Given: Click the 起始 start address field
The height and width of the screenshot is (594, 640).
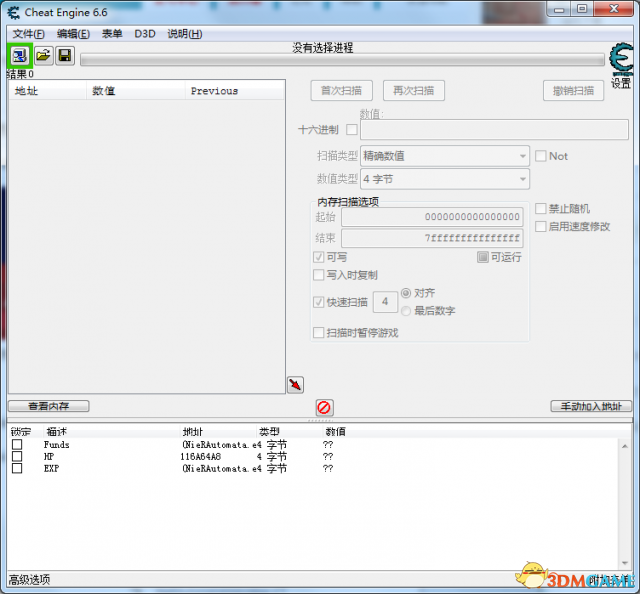Looking at the screenshot, I should coord(432,217).
